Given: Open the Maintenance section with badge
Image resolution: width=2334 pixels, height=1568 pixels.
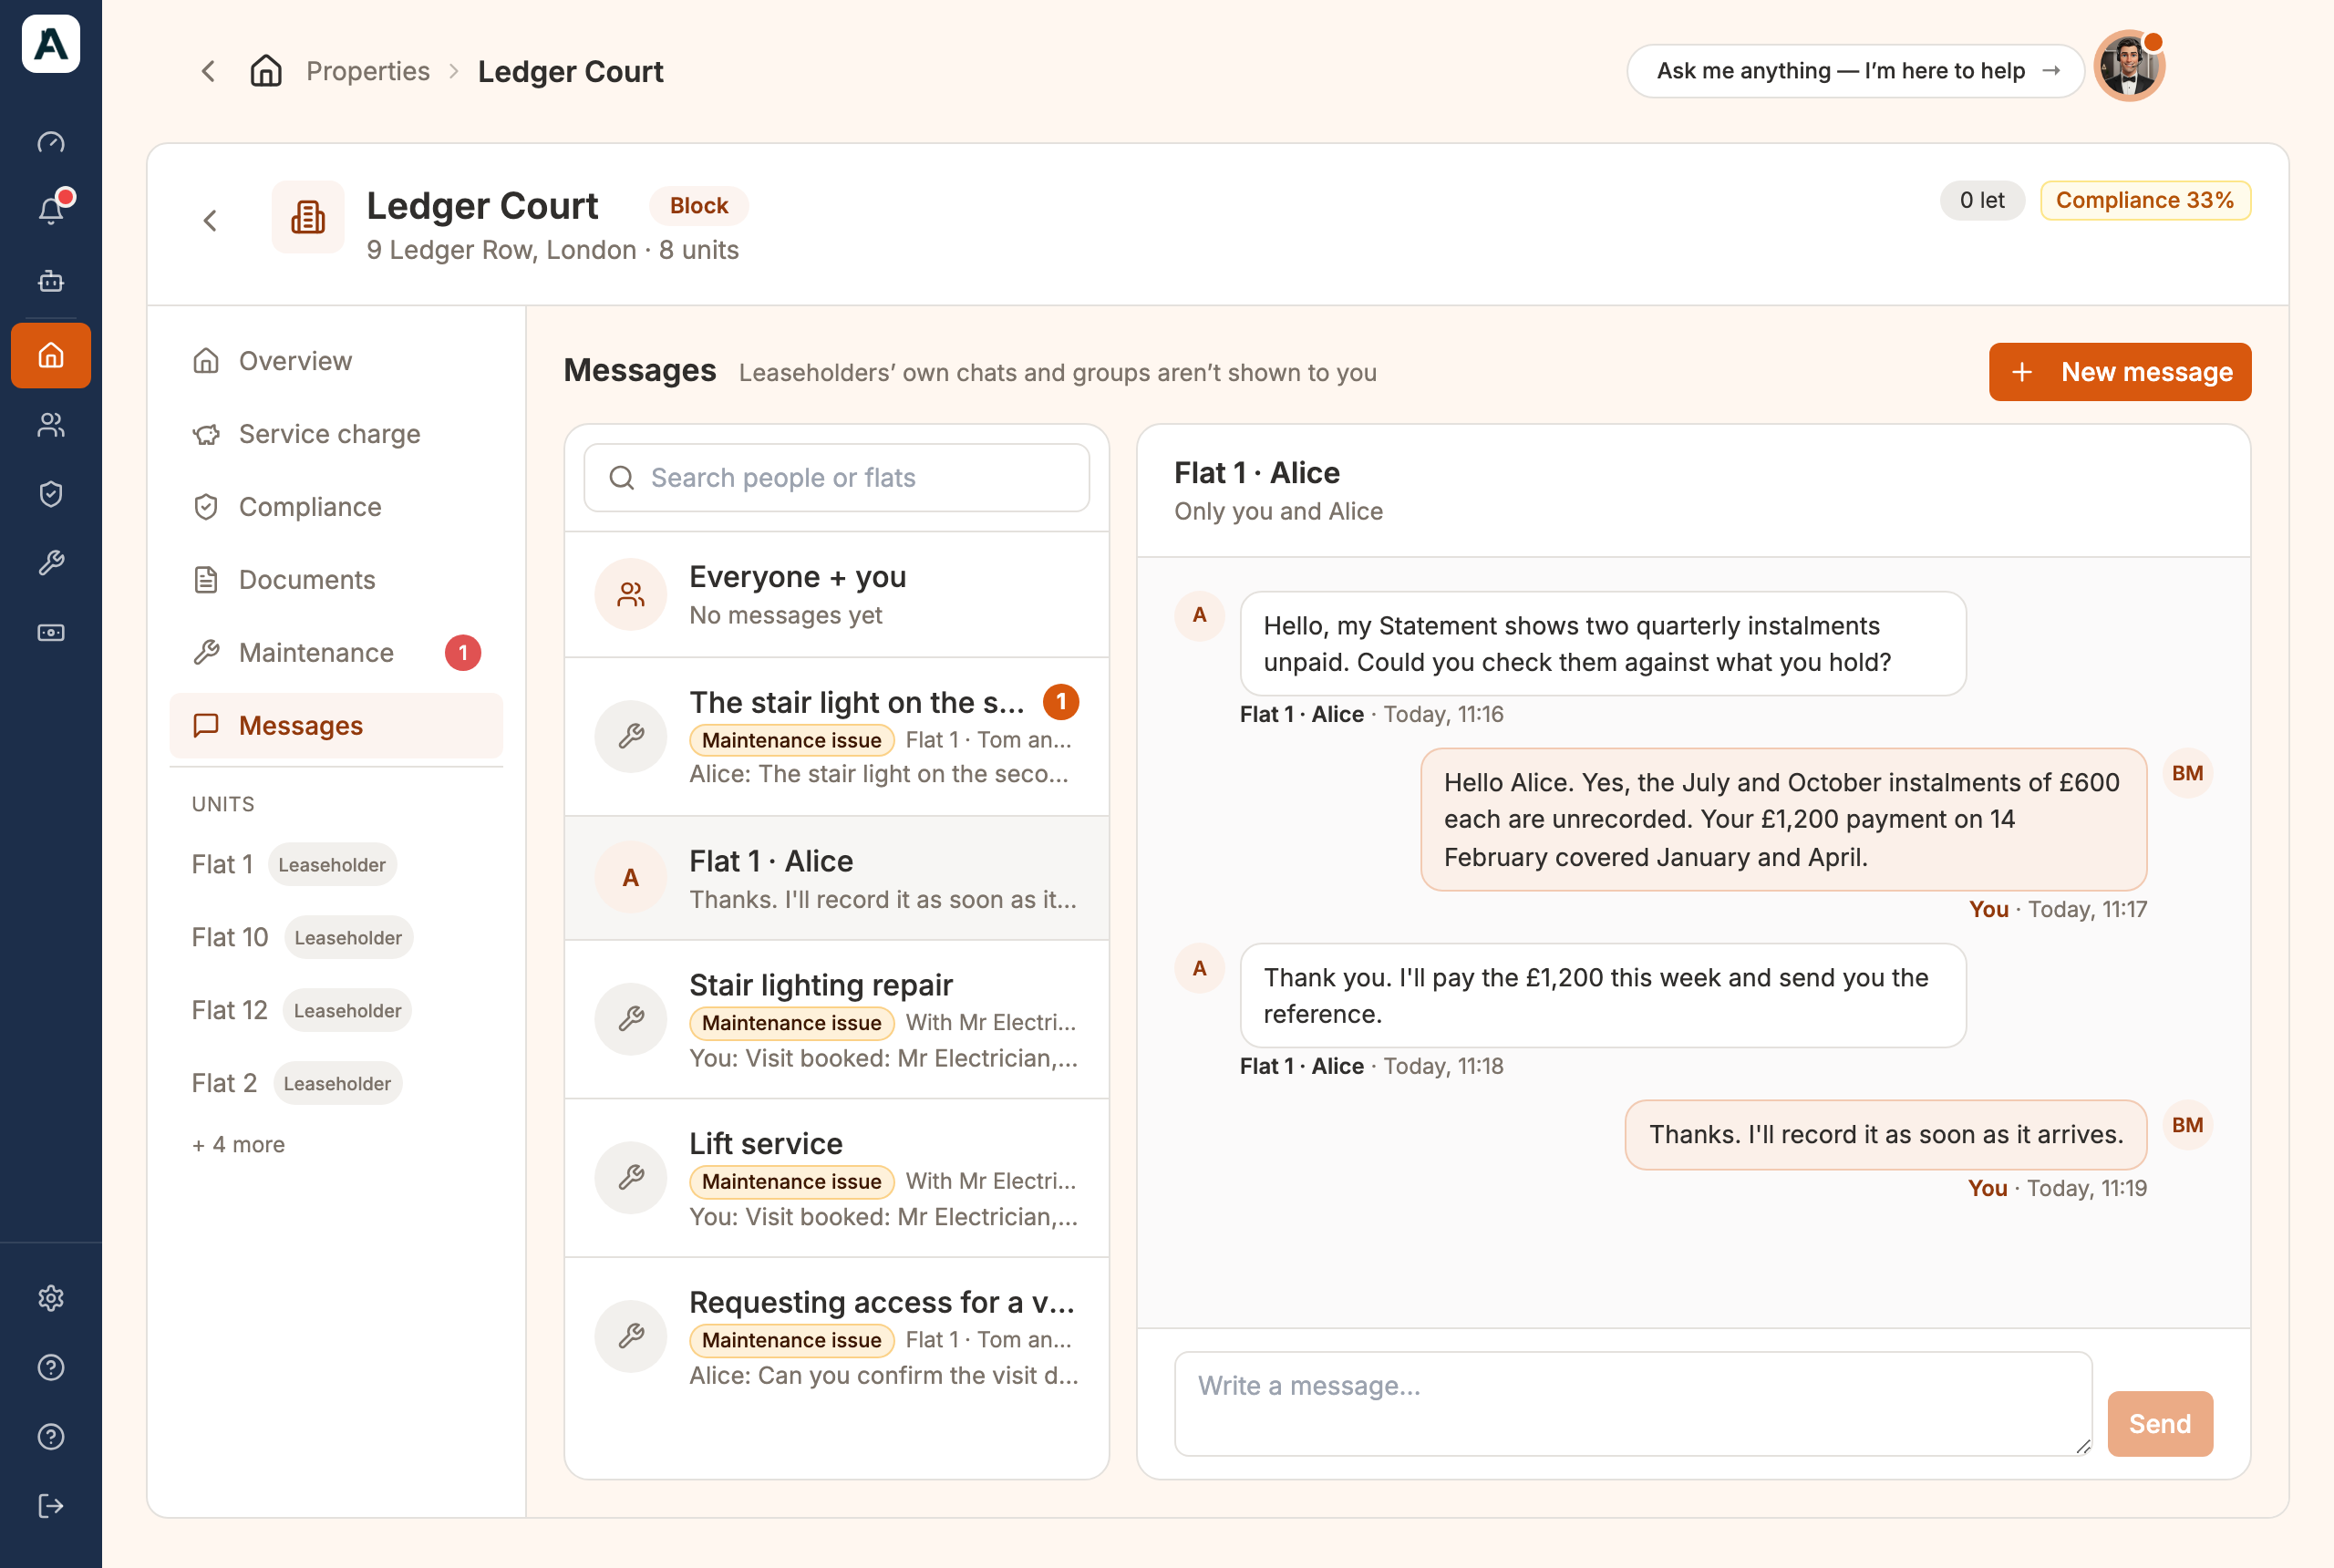Looking at the screenshot, I should tap(336, 653).
